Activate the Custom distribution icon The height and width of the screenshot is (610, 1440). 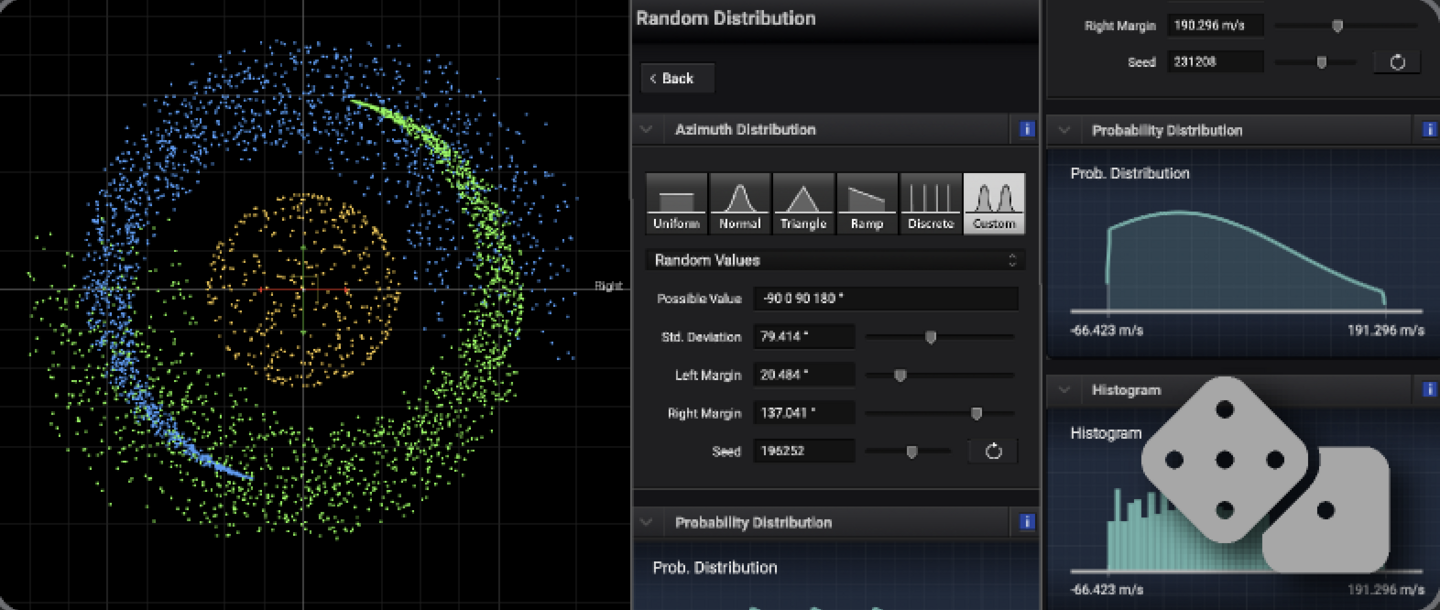994,203
